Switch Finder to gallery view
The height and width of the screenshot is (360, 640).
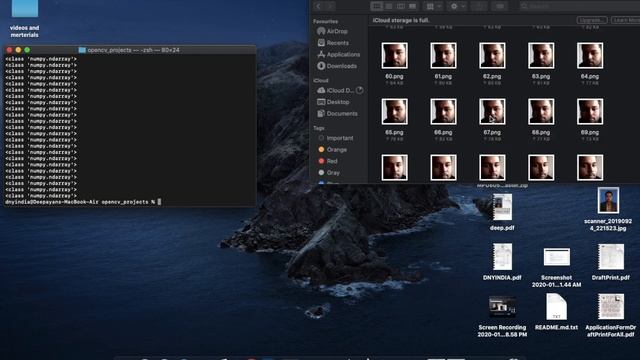click(x=413, y=6)
